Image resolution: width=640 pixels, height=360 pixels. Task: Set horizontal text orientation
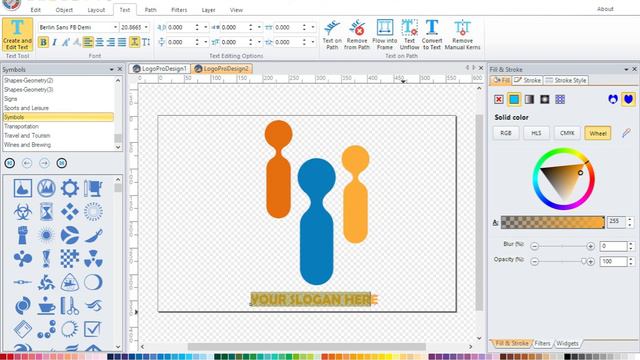[134, 42]
